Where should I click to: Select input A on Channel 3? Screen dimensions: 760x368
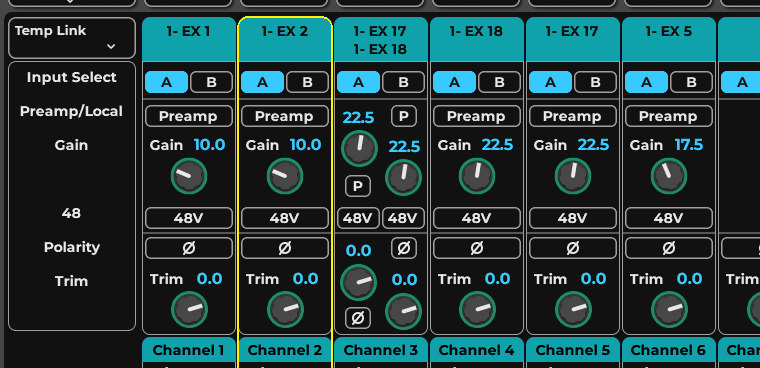coord(358,82)
